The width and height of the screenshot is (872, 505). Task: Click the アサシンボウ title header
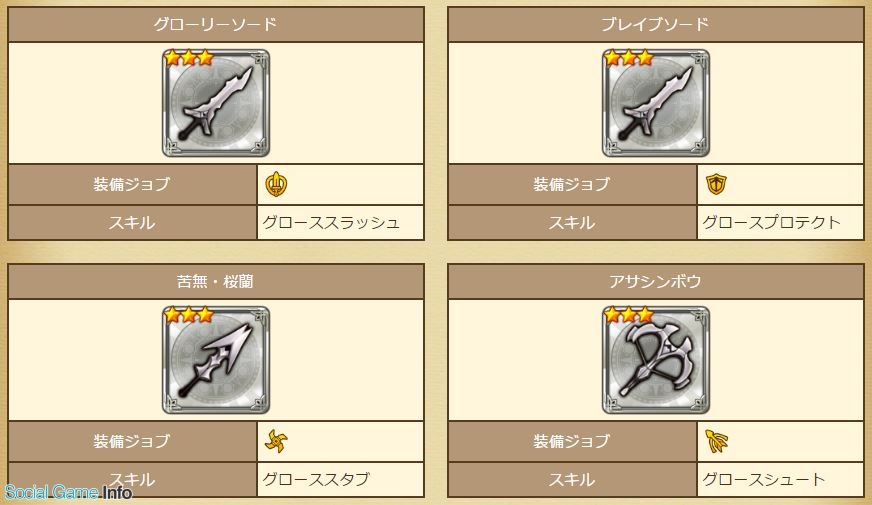[656, 281]
